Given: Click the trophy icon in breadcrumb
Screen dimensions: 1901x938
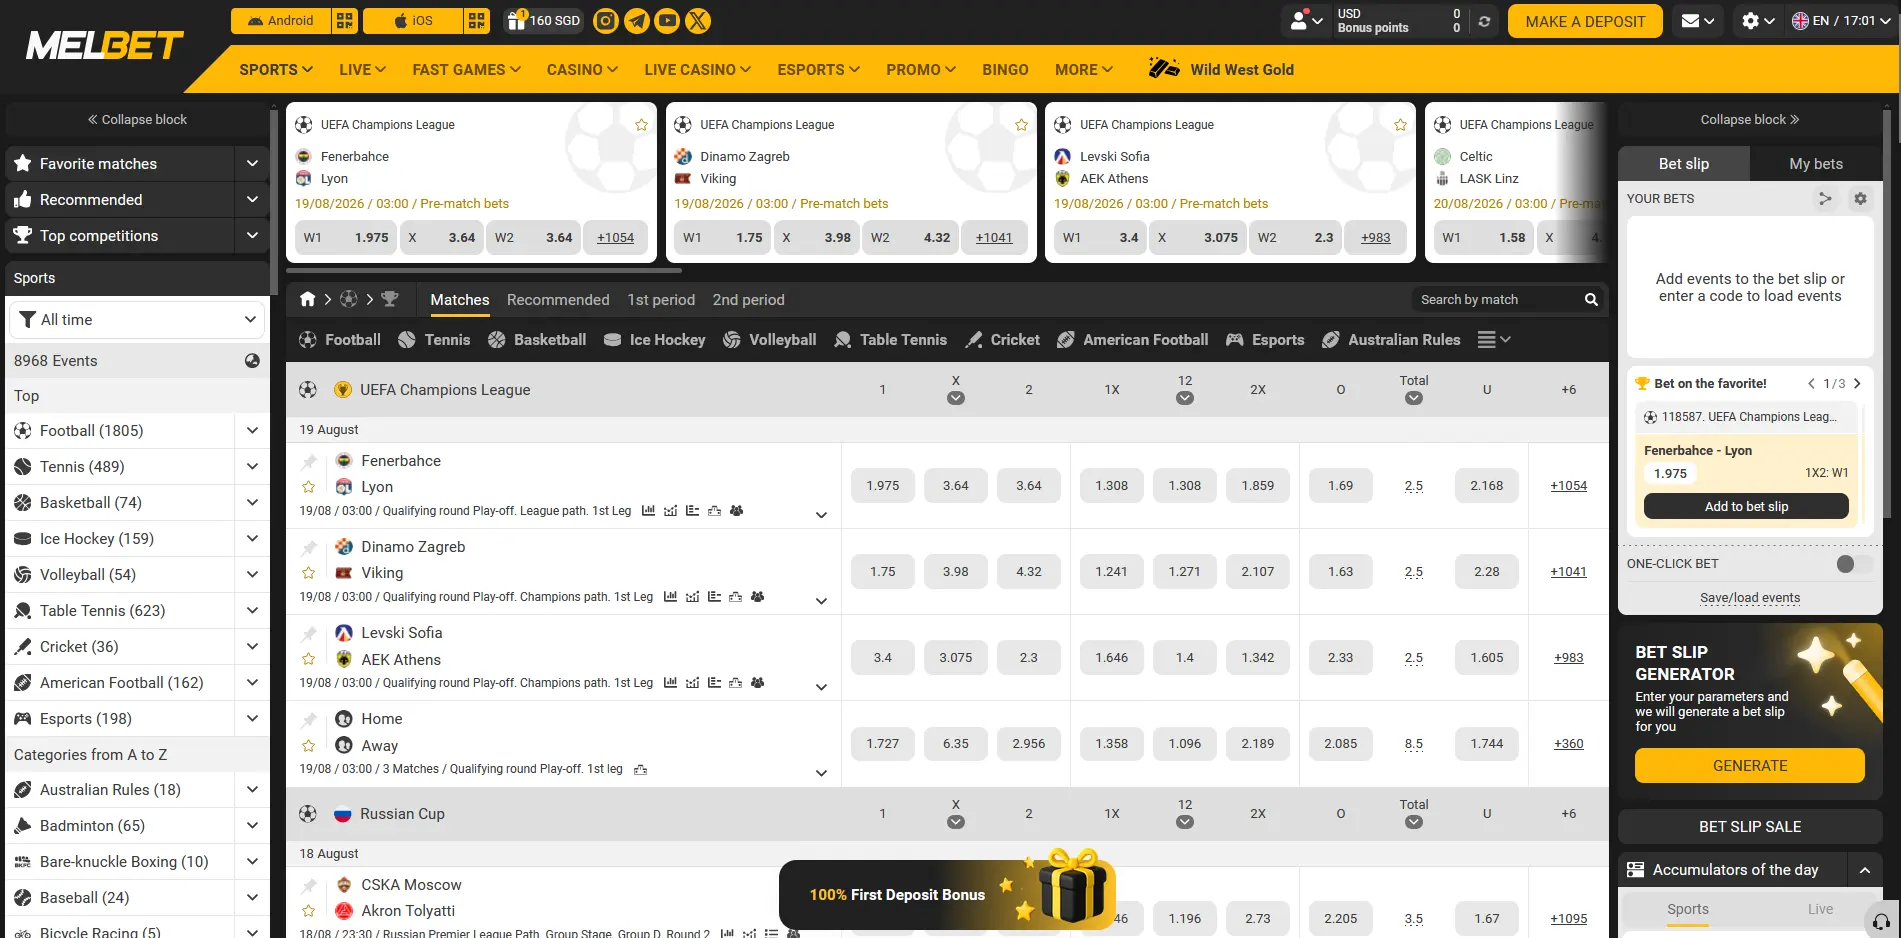Looking at the screenshot, I should (390, 299).
